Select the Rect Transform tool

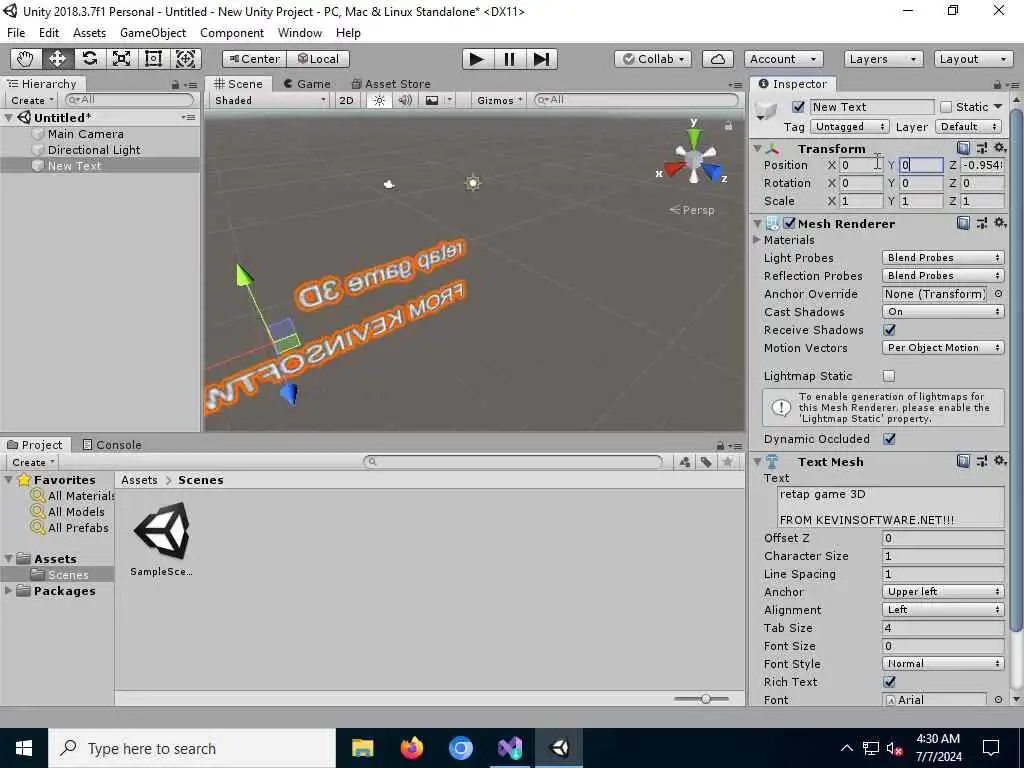(x=153, y=59)
